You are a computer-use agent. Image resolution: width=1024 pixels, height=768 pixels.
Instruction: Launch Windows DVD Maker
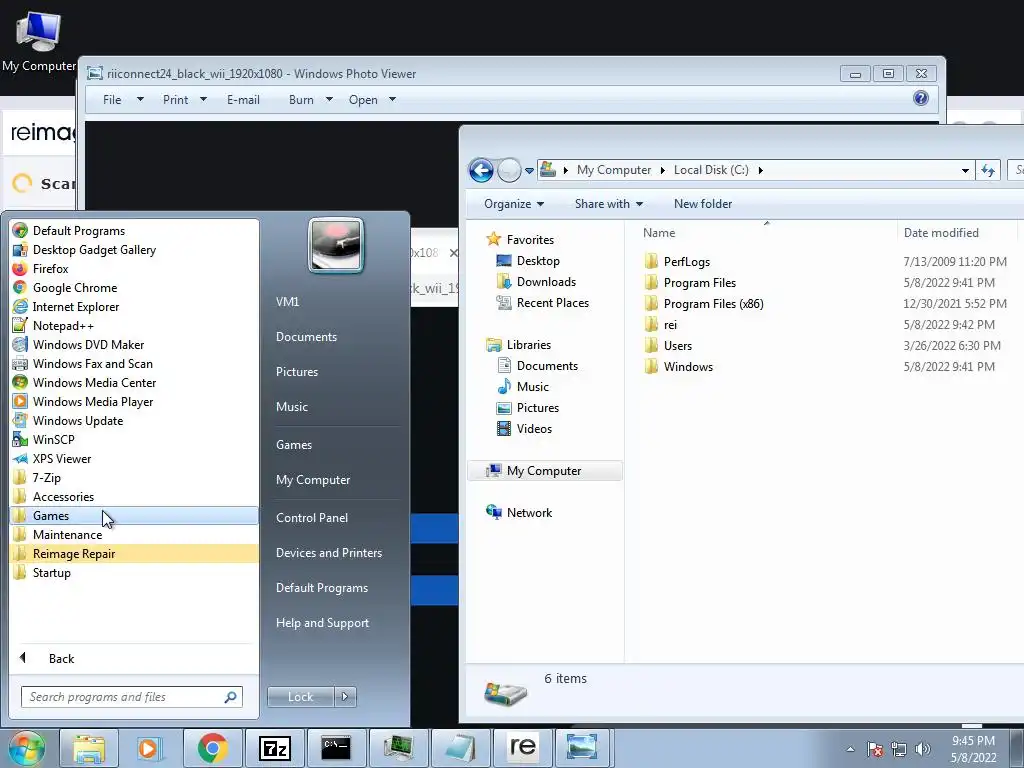[134, 344]
